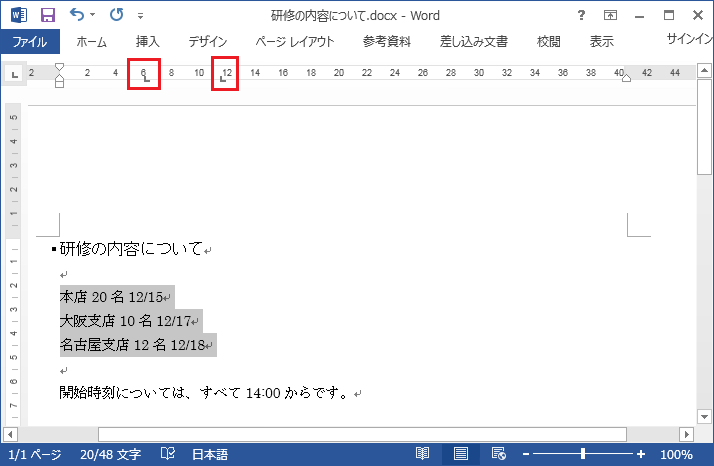714x466 pixels.
Task: Open Ribbon Display Options
Action: click(610, 15)
